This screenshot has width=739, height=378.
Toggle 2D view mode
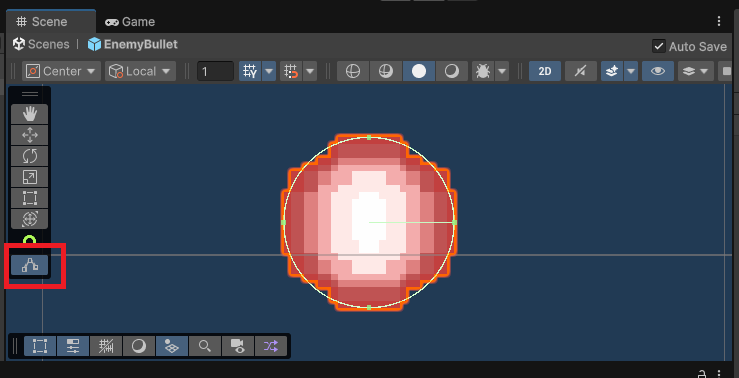tap(545, 71)
